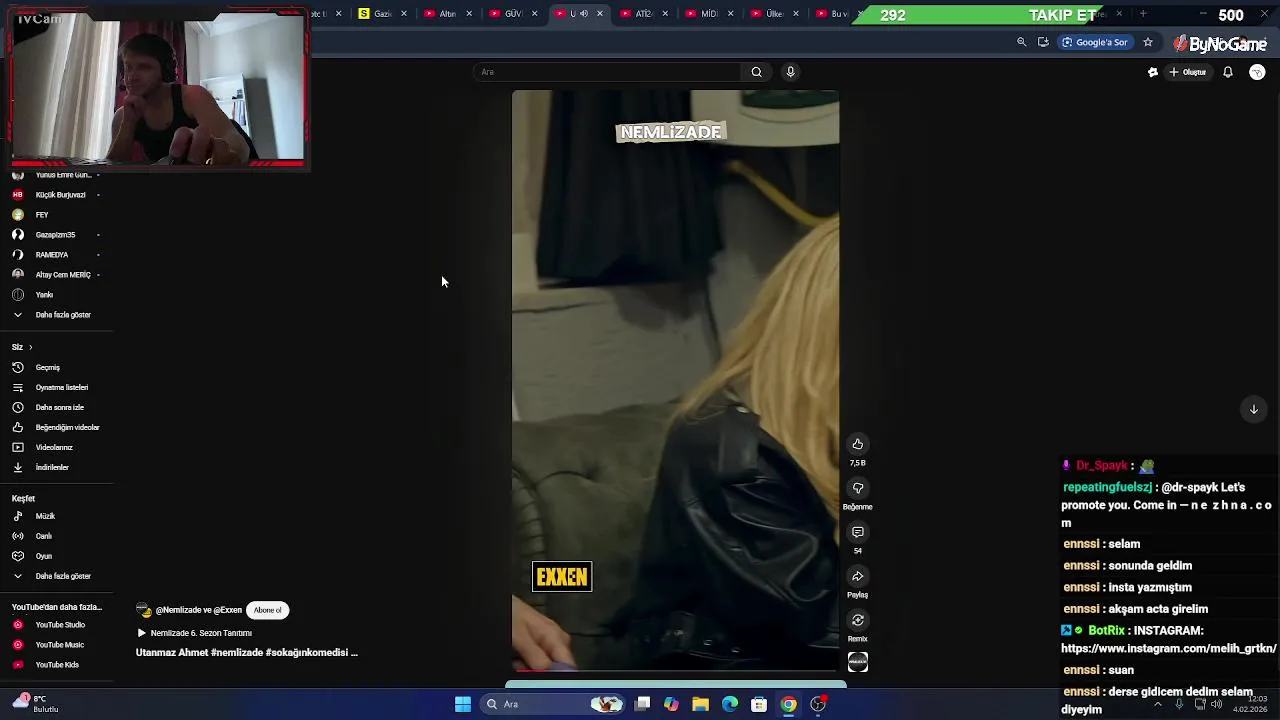Open the account avatar menu
The width and height of the screenshot is (1280, 720).
point(1257,72)
